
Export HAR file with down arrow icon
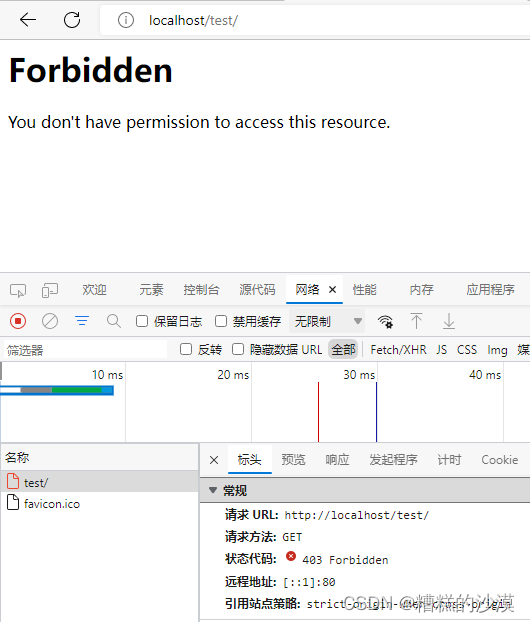point(449,321)
